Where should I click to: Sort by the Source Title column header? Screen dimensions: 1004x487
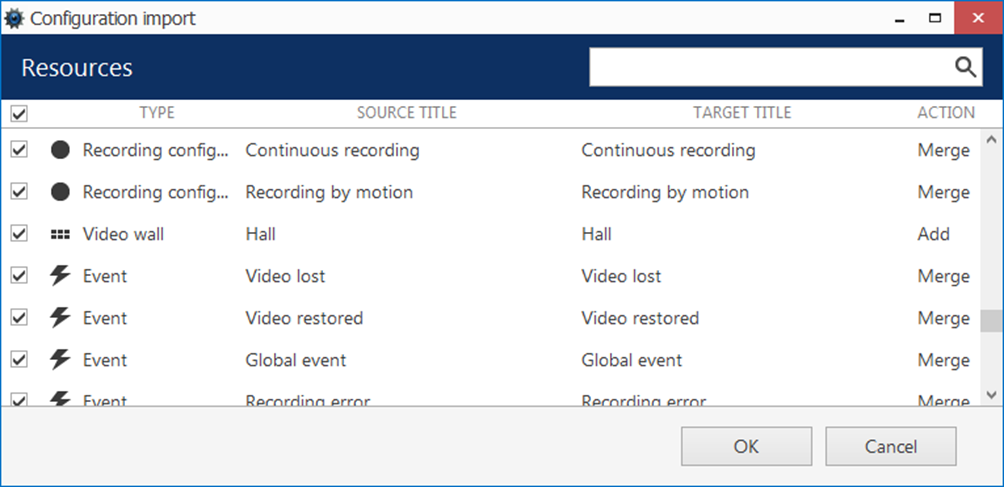coord(406,113)
